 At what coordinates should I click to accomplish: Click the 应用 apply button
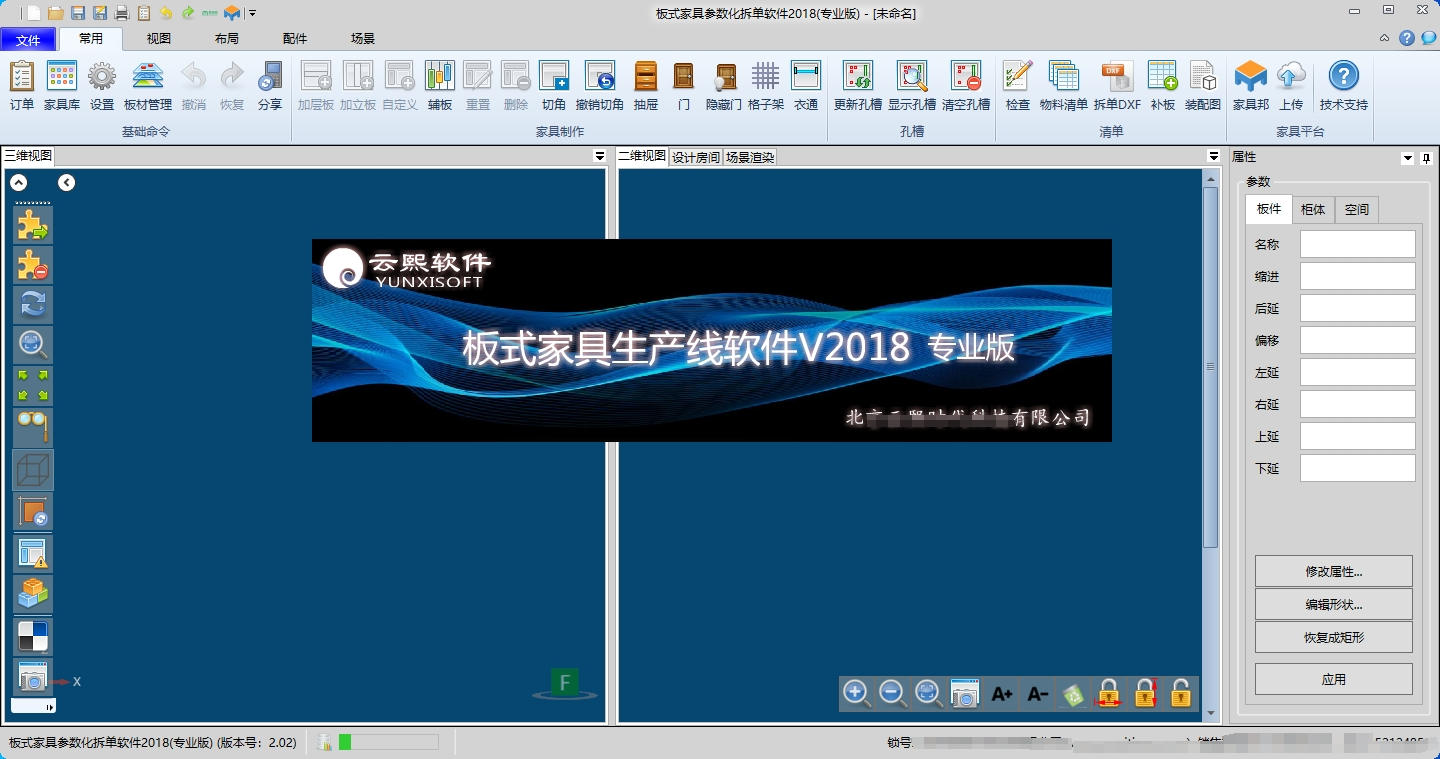coord(1334,679)
